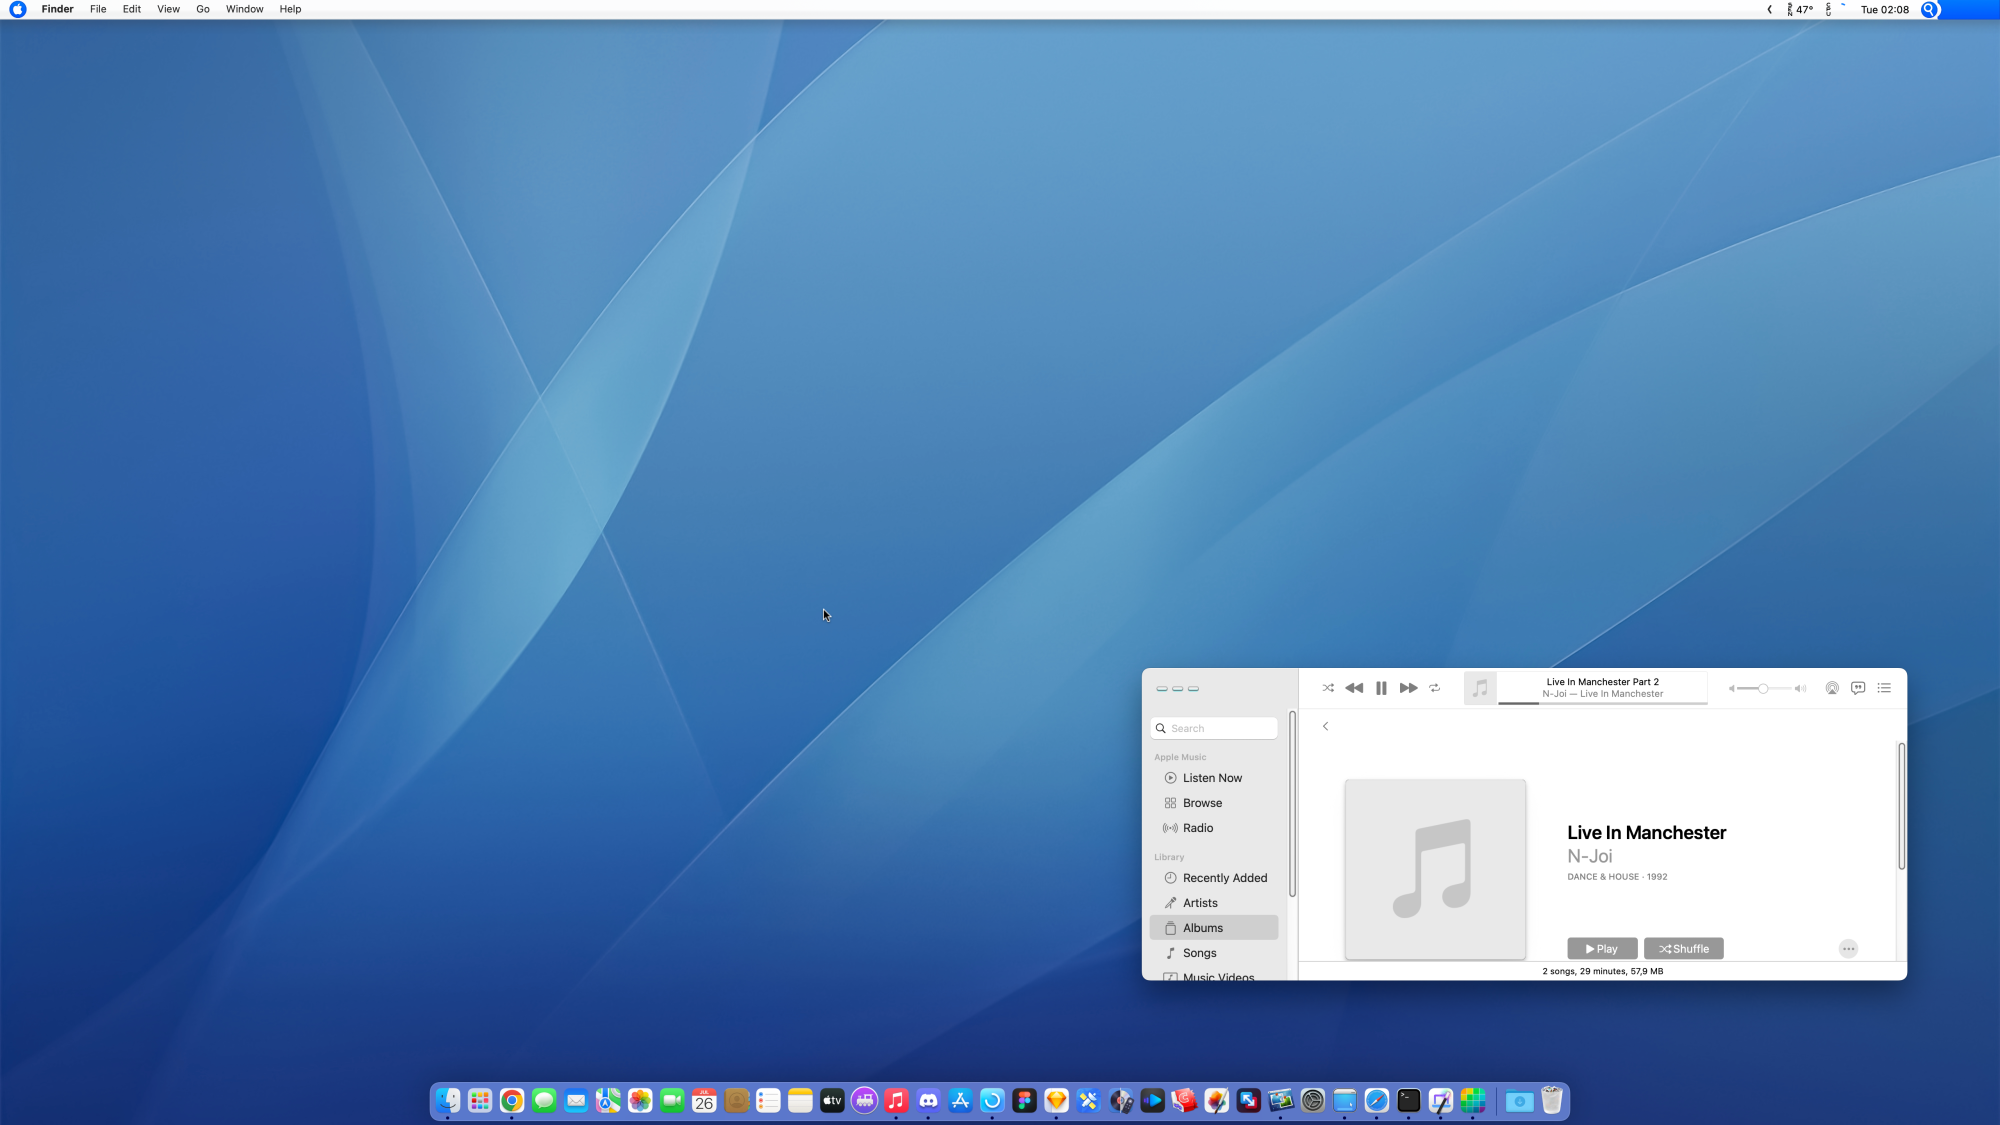2000x1125 pixels.
Task: Select the Fast Forward playback control
Action: 1407,687
